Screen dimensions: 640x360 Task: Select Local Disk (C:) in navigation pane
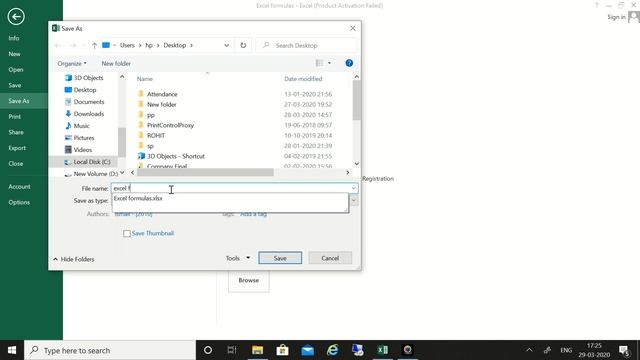click(87, 162)
